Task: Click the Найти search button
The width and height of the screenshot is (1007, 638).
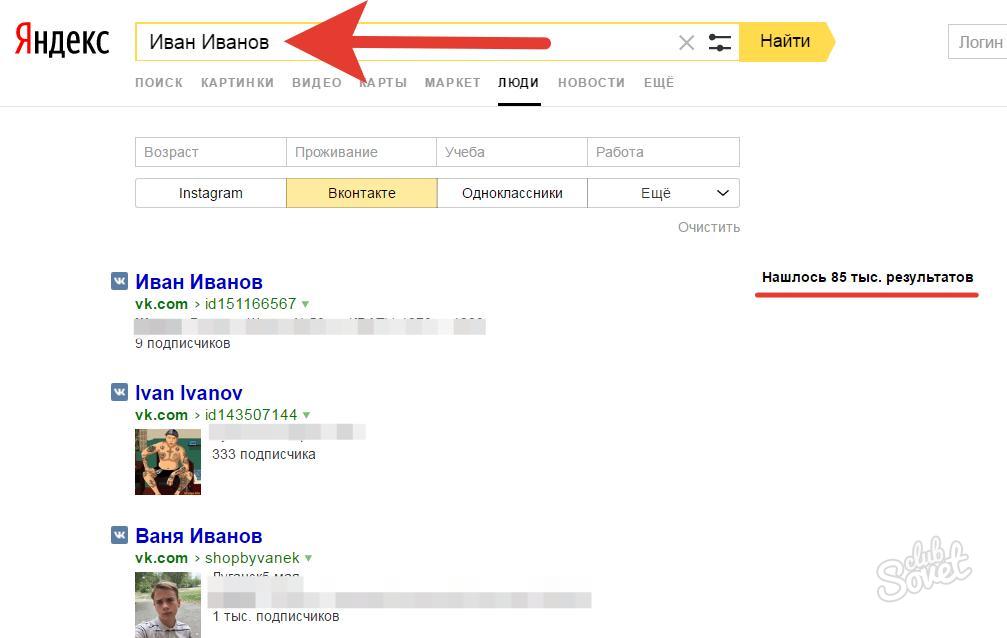Action: (786, 42)
